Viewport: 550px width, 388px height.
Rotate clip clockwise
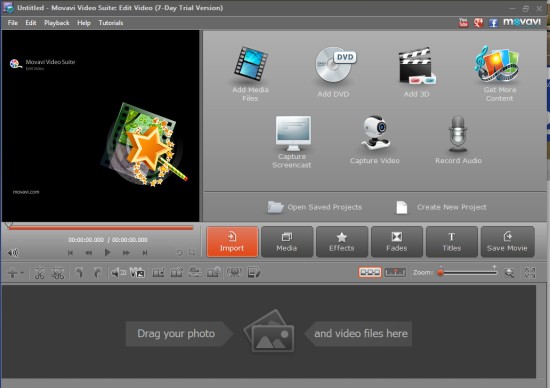97,273
